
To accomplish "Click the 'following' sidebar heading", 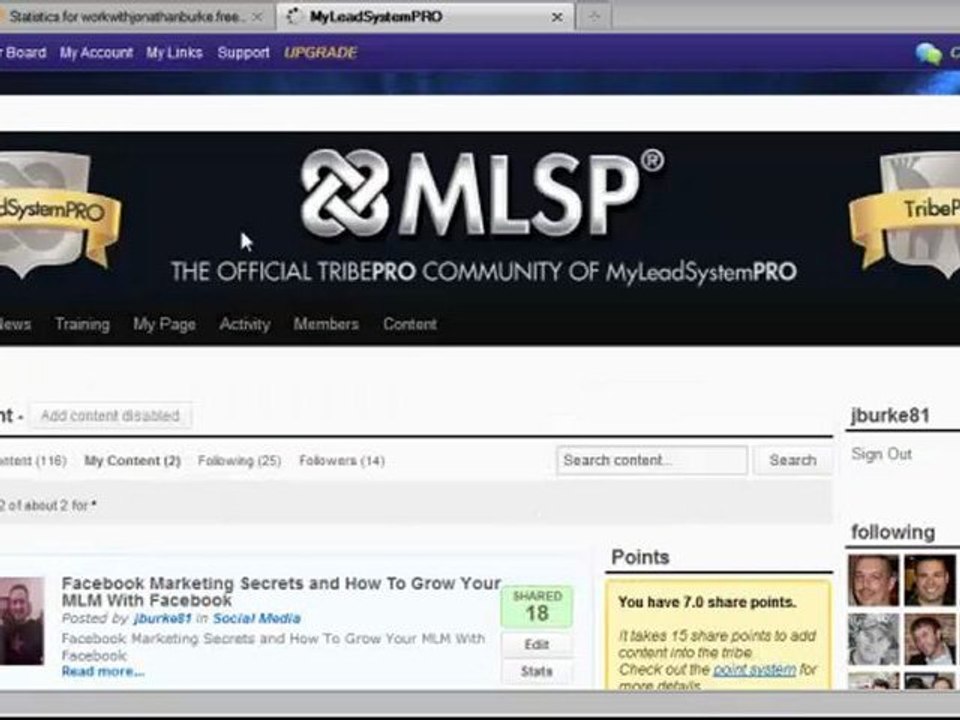I will 893,532.
